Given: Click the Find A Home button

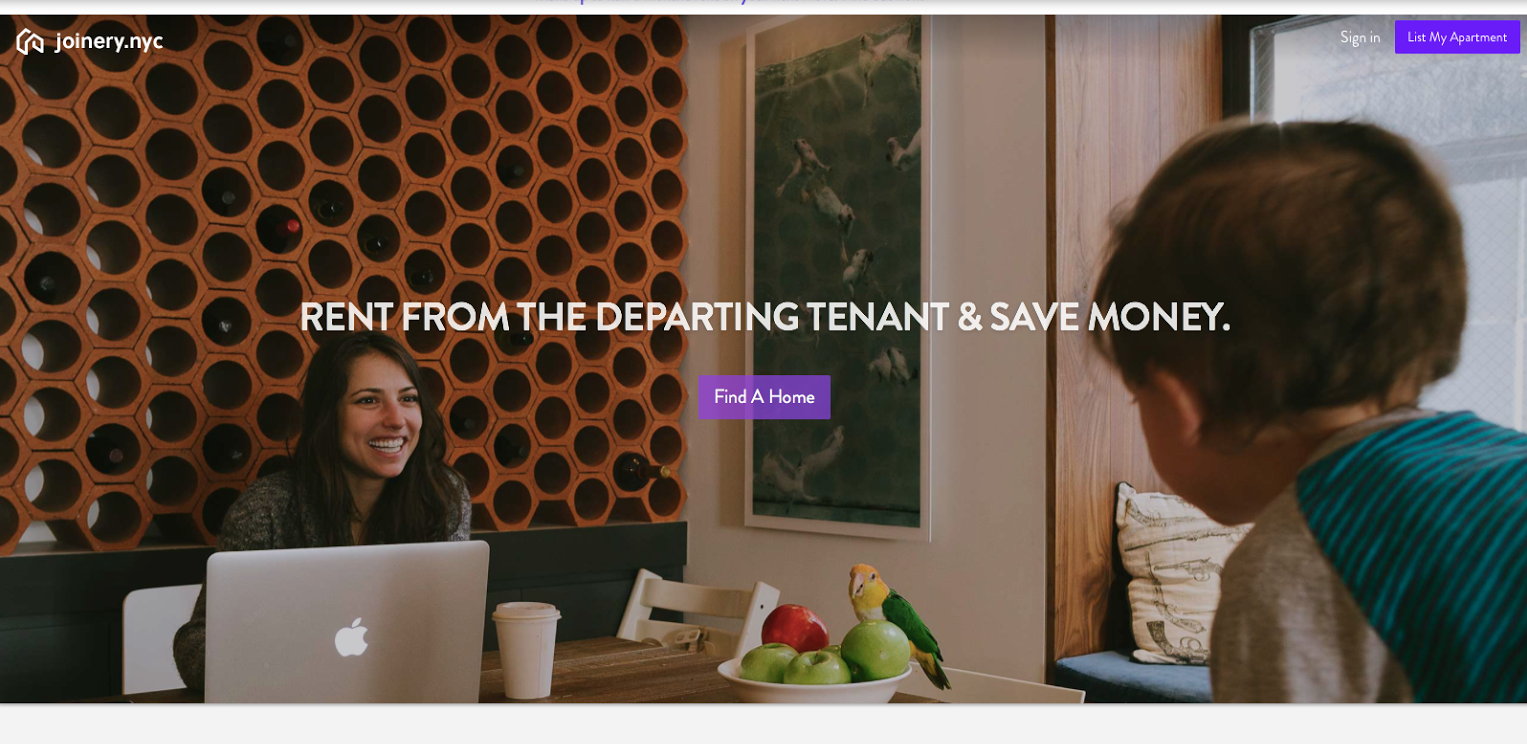Looking at the screenshot, I should 764,397.
